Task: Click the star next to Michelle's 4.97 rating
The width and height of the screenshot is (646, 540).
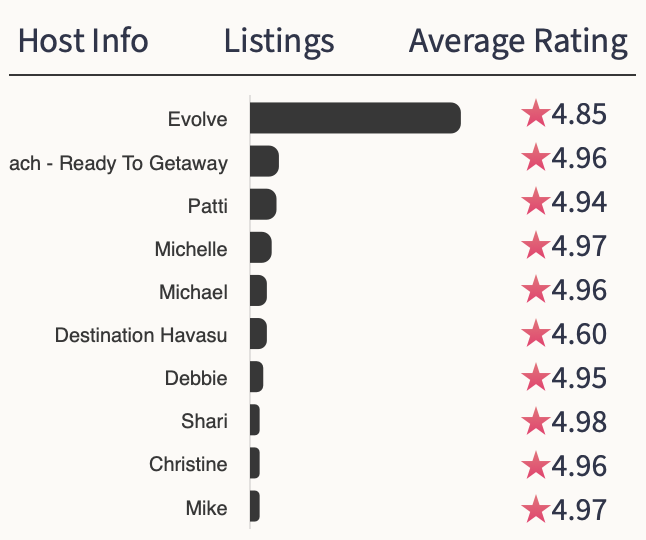Action: click(x=535, y=246)
